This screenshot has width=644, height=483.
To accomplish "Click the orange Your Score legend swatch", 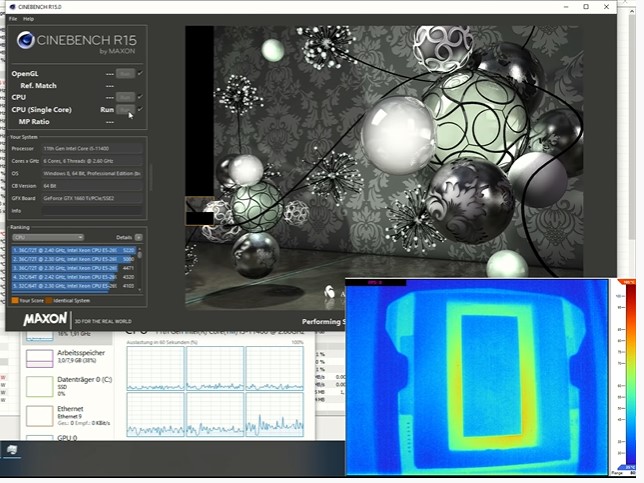I will pyautogui.click(x=14, y=300).
